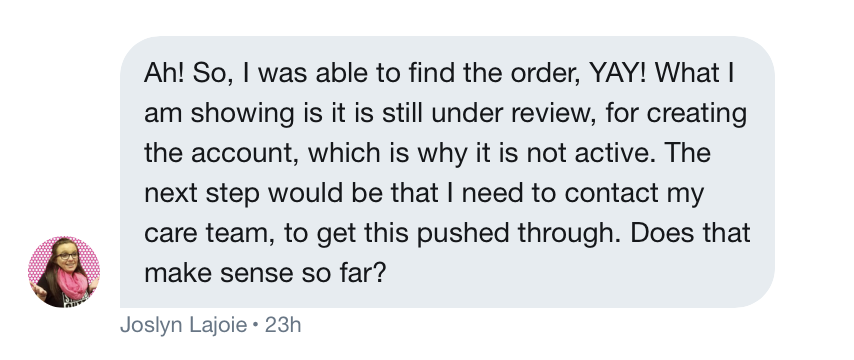Click the pink scarf in the avatar
This screenshot has height=360, width=854.
71,284
